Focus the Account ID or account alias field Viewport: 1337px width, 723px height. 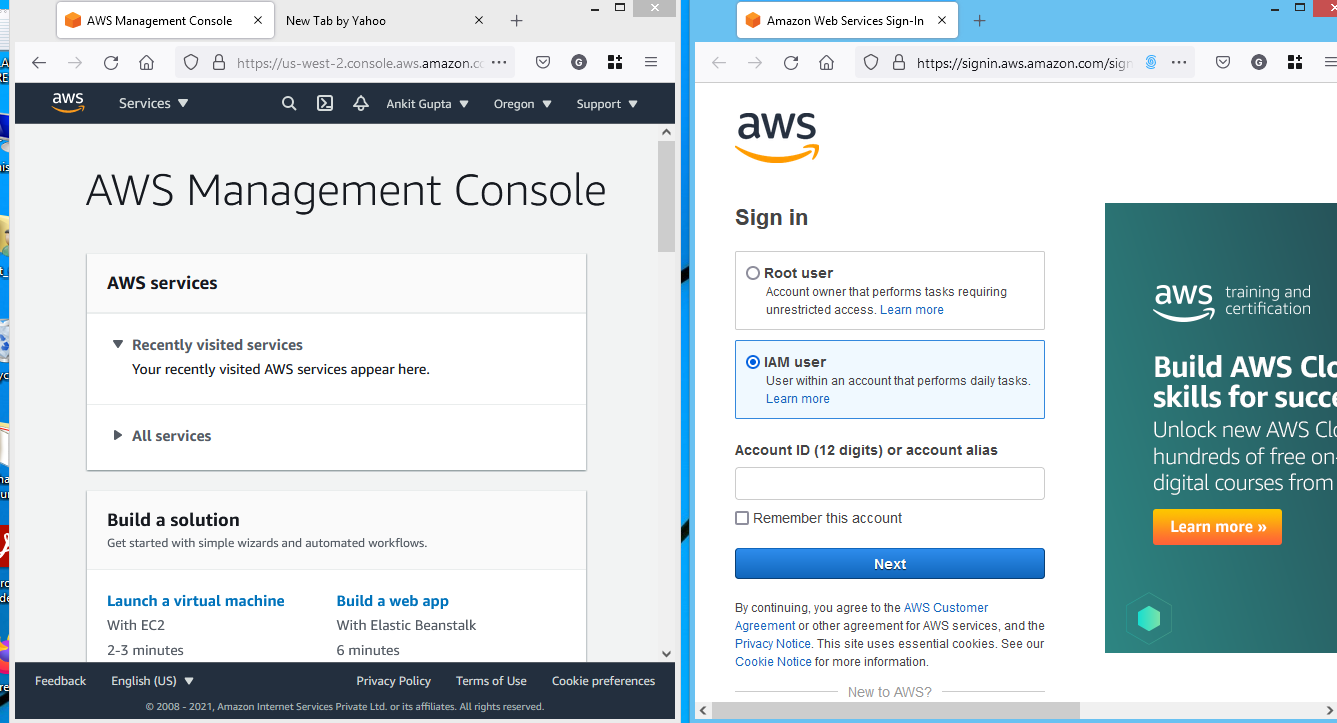pos(890,483)
